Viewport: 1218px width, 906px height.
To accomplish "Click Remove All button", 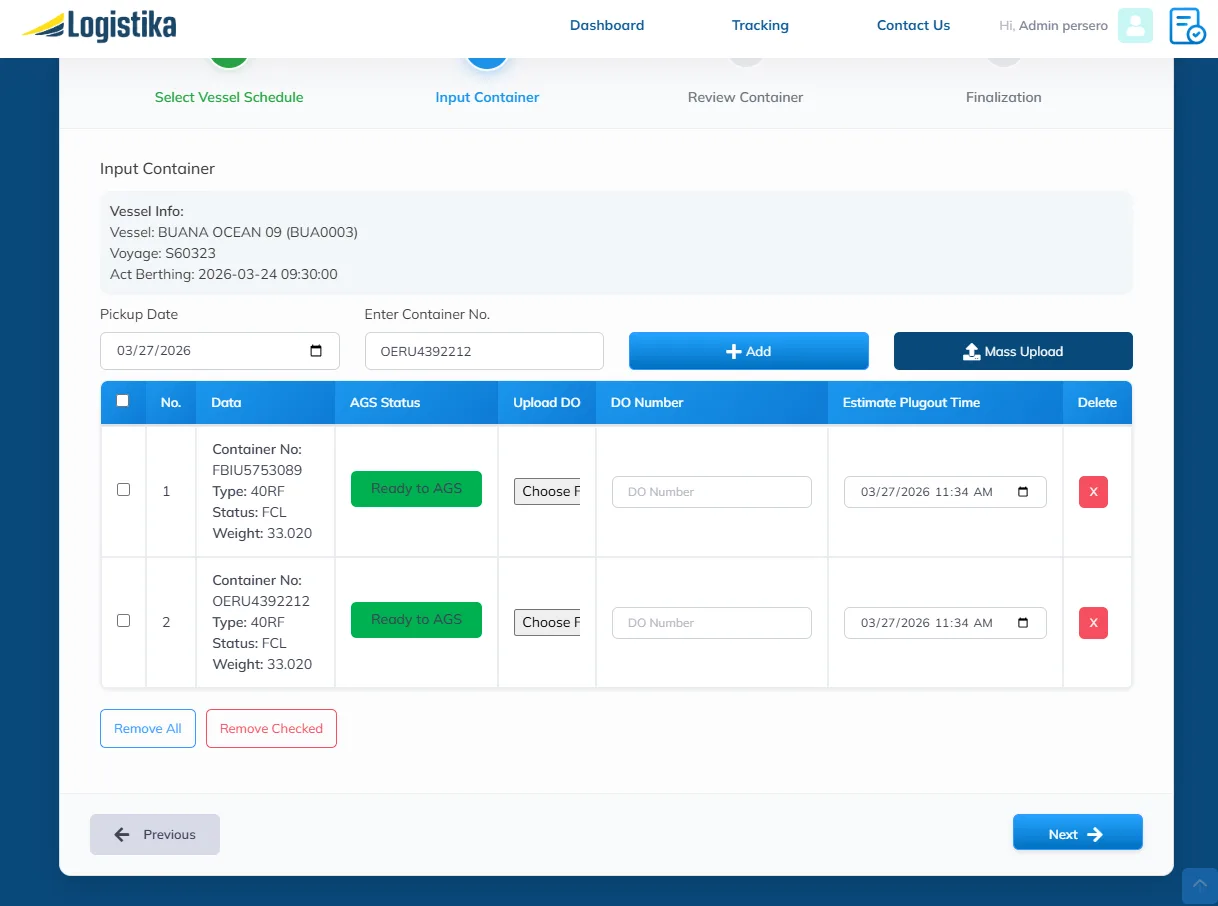I will tap(148, 729).
